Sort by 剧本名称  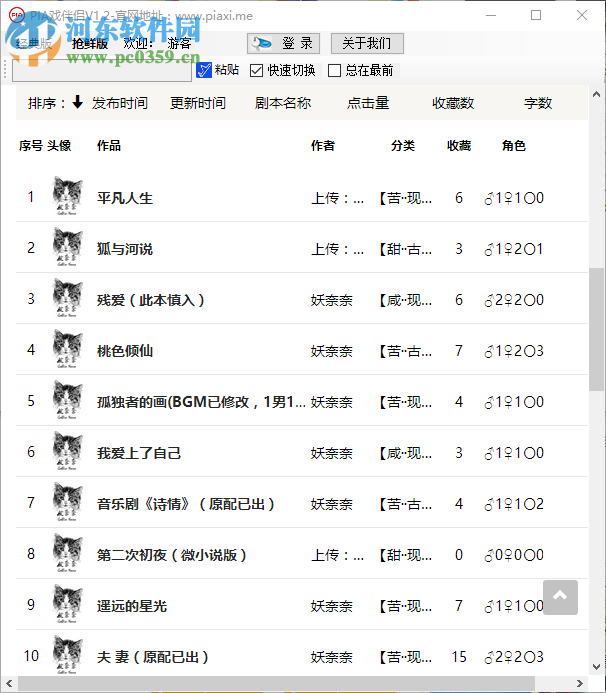point(283,103)
